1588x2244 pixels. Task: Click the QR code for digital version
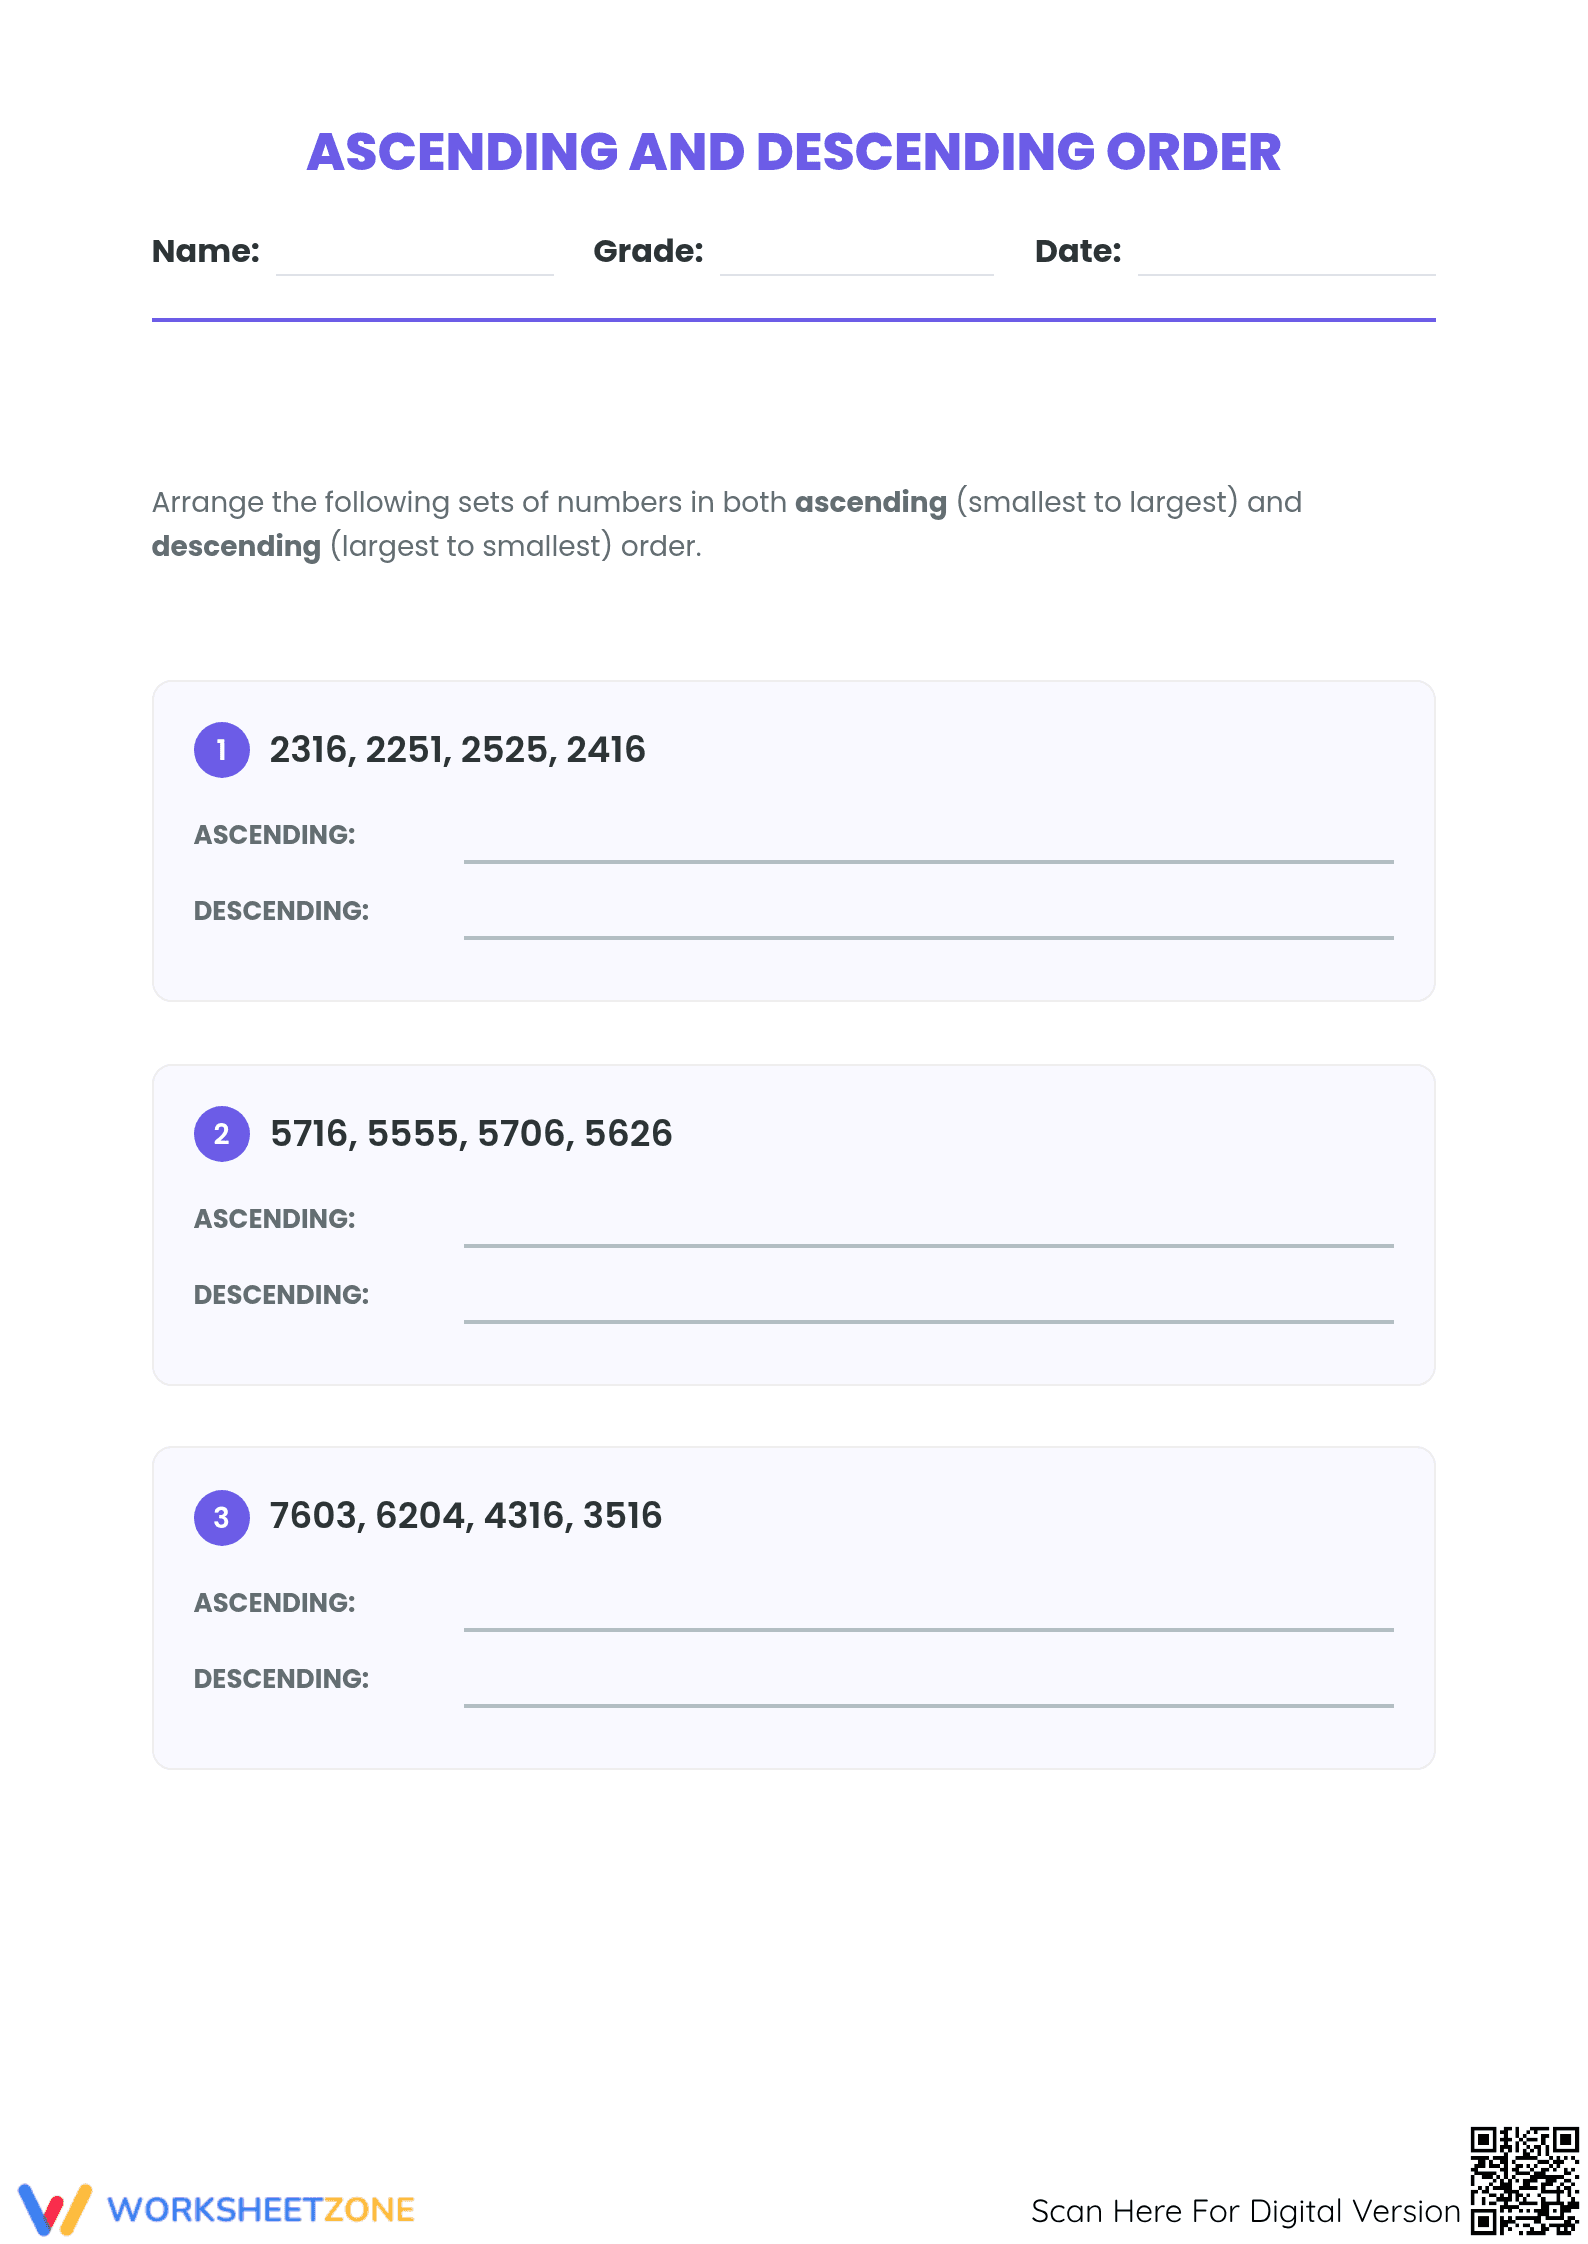coord(1524,2180)
